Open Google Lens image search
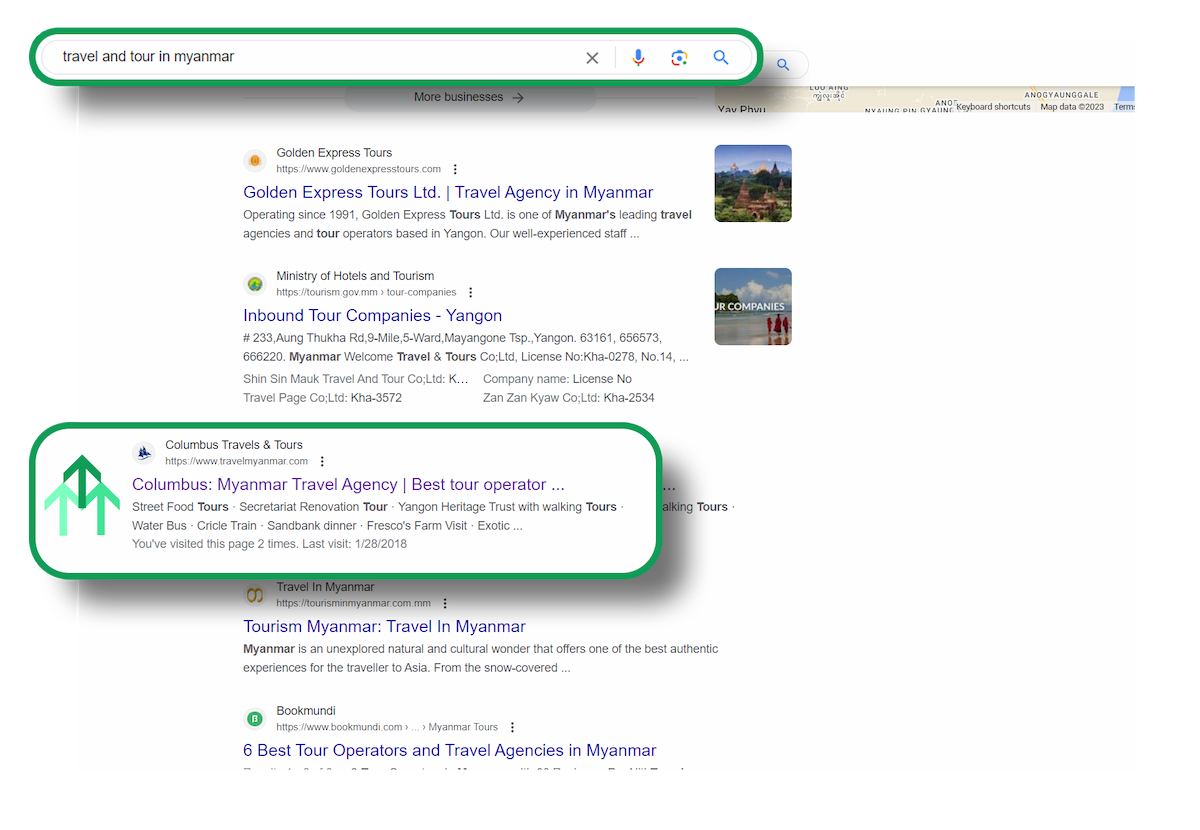This screenshot has height=830, width=1200. coord(679,58)
